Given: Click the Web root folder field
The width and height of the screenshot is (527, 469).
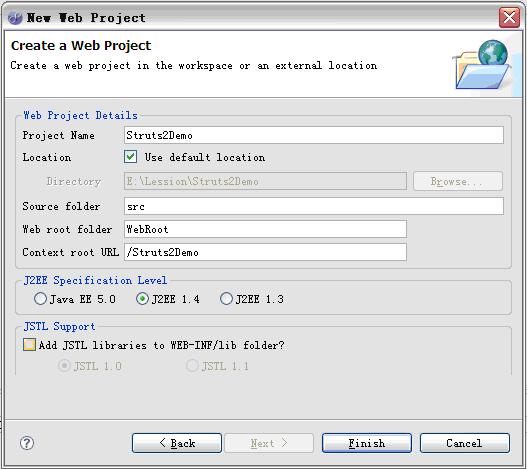Looking at the screenshot, I should tap(265, 229).
